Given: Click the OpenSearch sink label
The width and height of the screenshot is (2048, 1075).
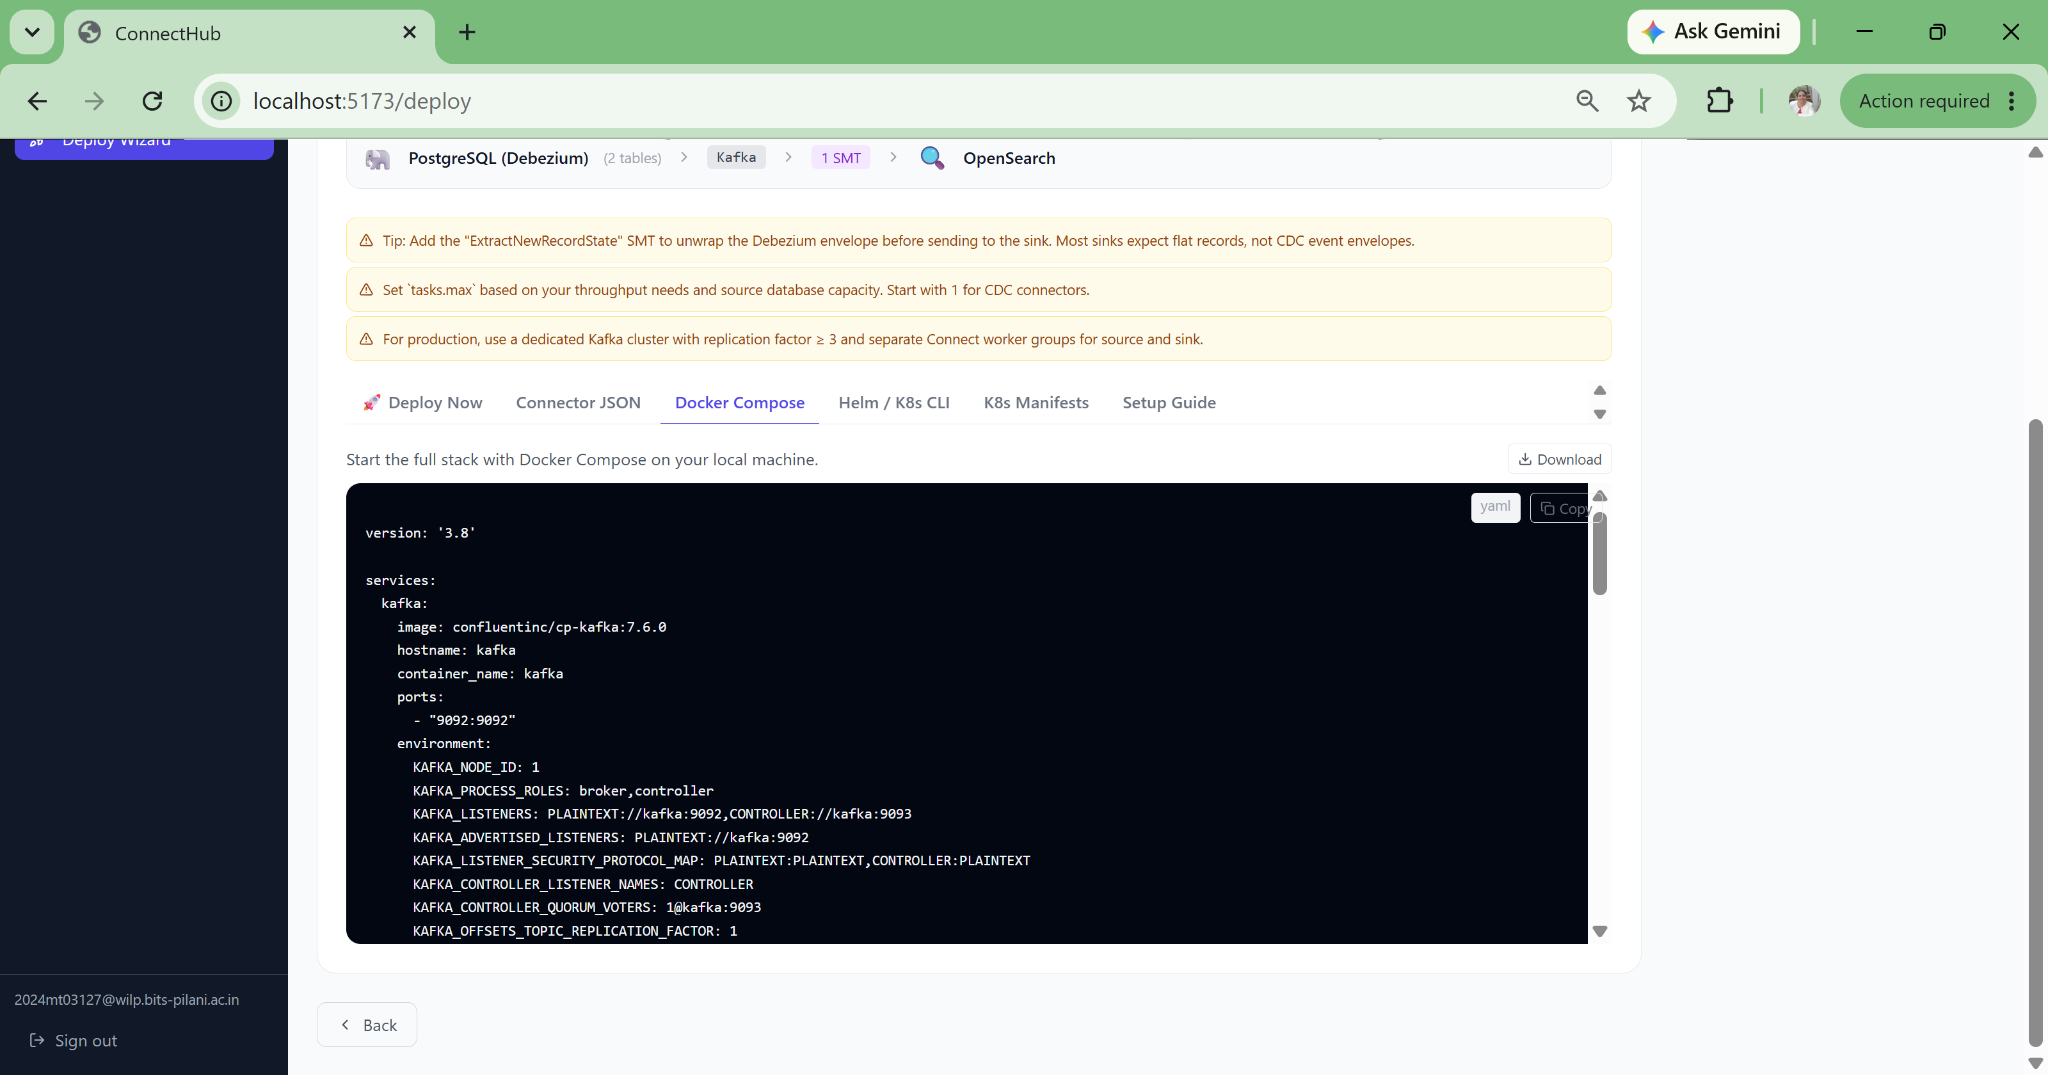Looking at the screenshot, I should 1009,158.
